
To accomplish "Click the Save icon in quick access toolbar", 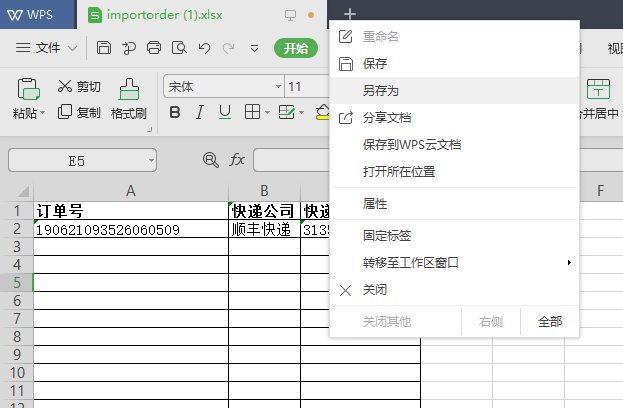I will (x=104, y=48).
